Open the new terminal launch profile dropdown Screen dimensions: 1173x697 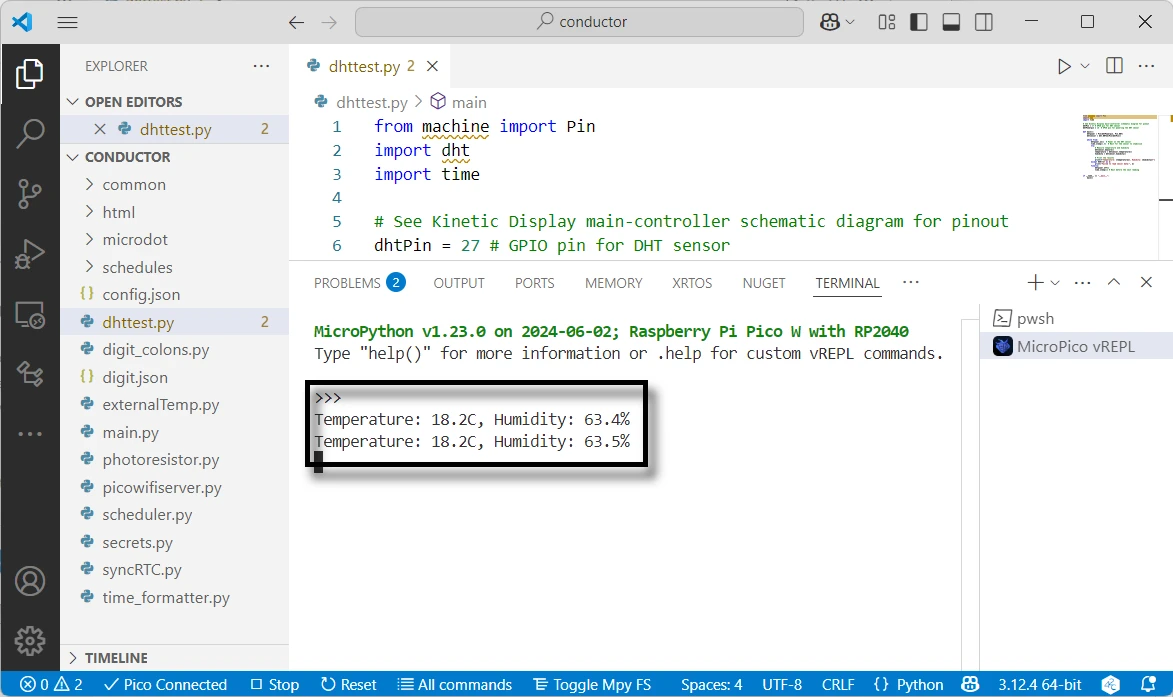coord(1055,283)
